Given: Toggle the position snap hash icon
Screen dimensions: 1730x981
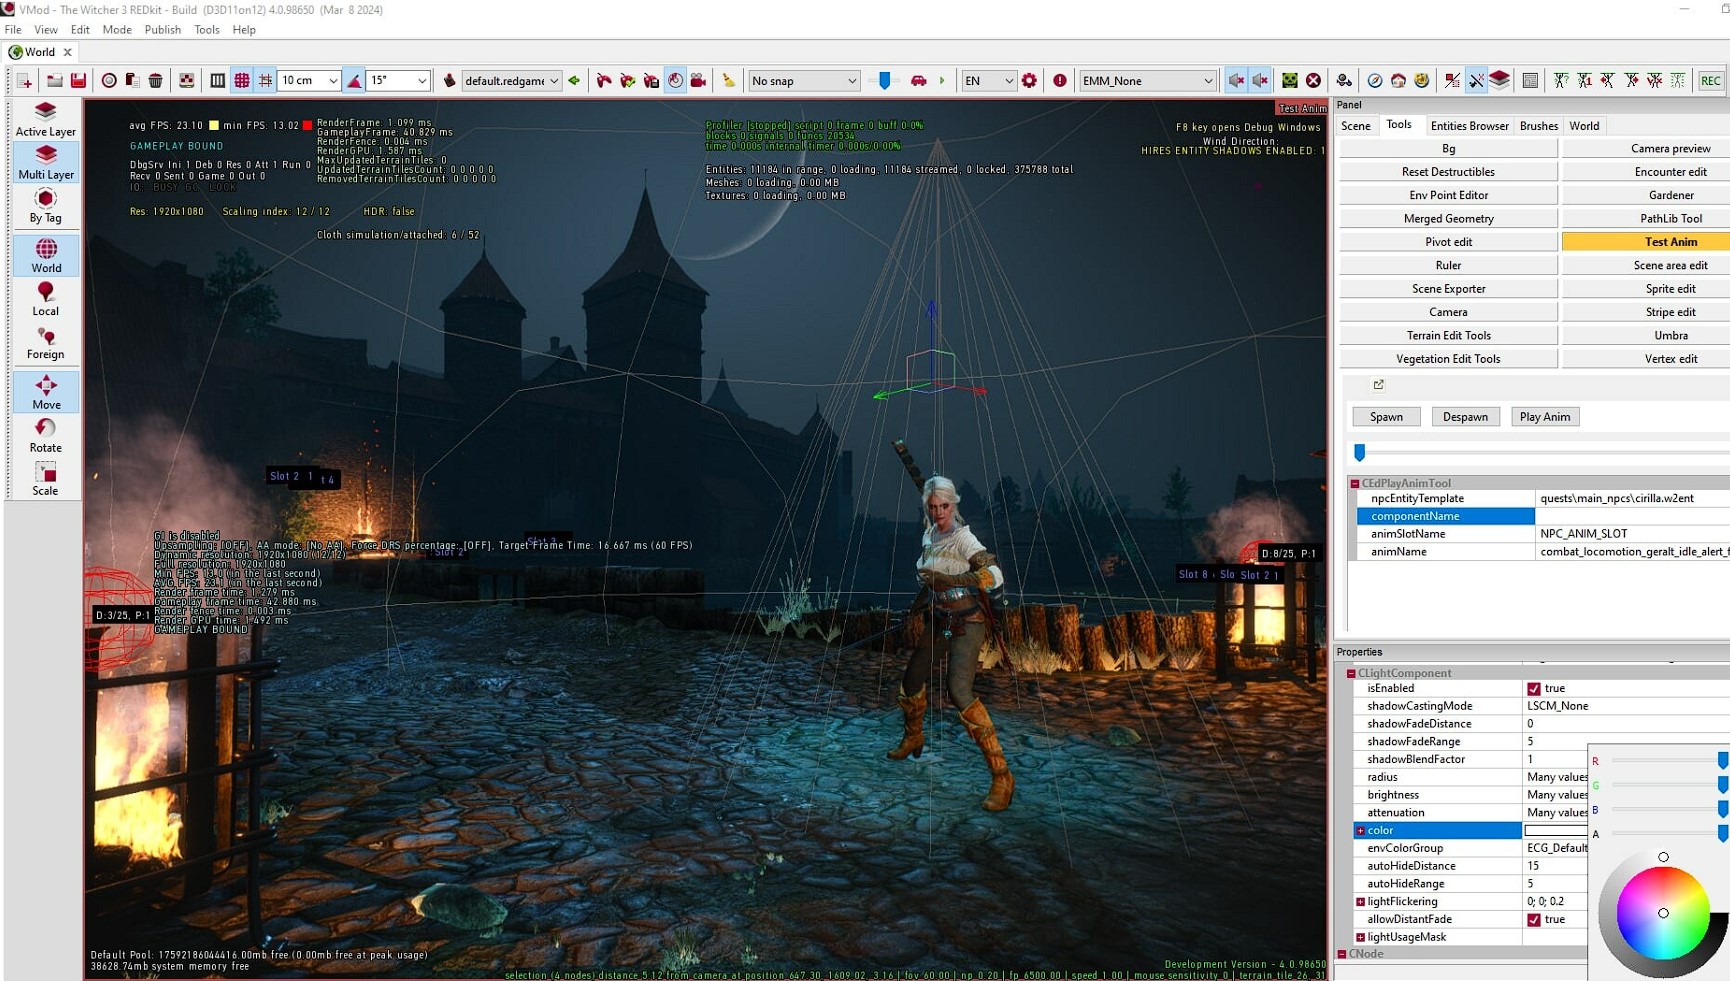Looking at the screenshot, I should tap(265, 81).
